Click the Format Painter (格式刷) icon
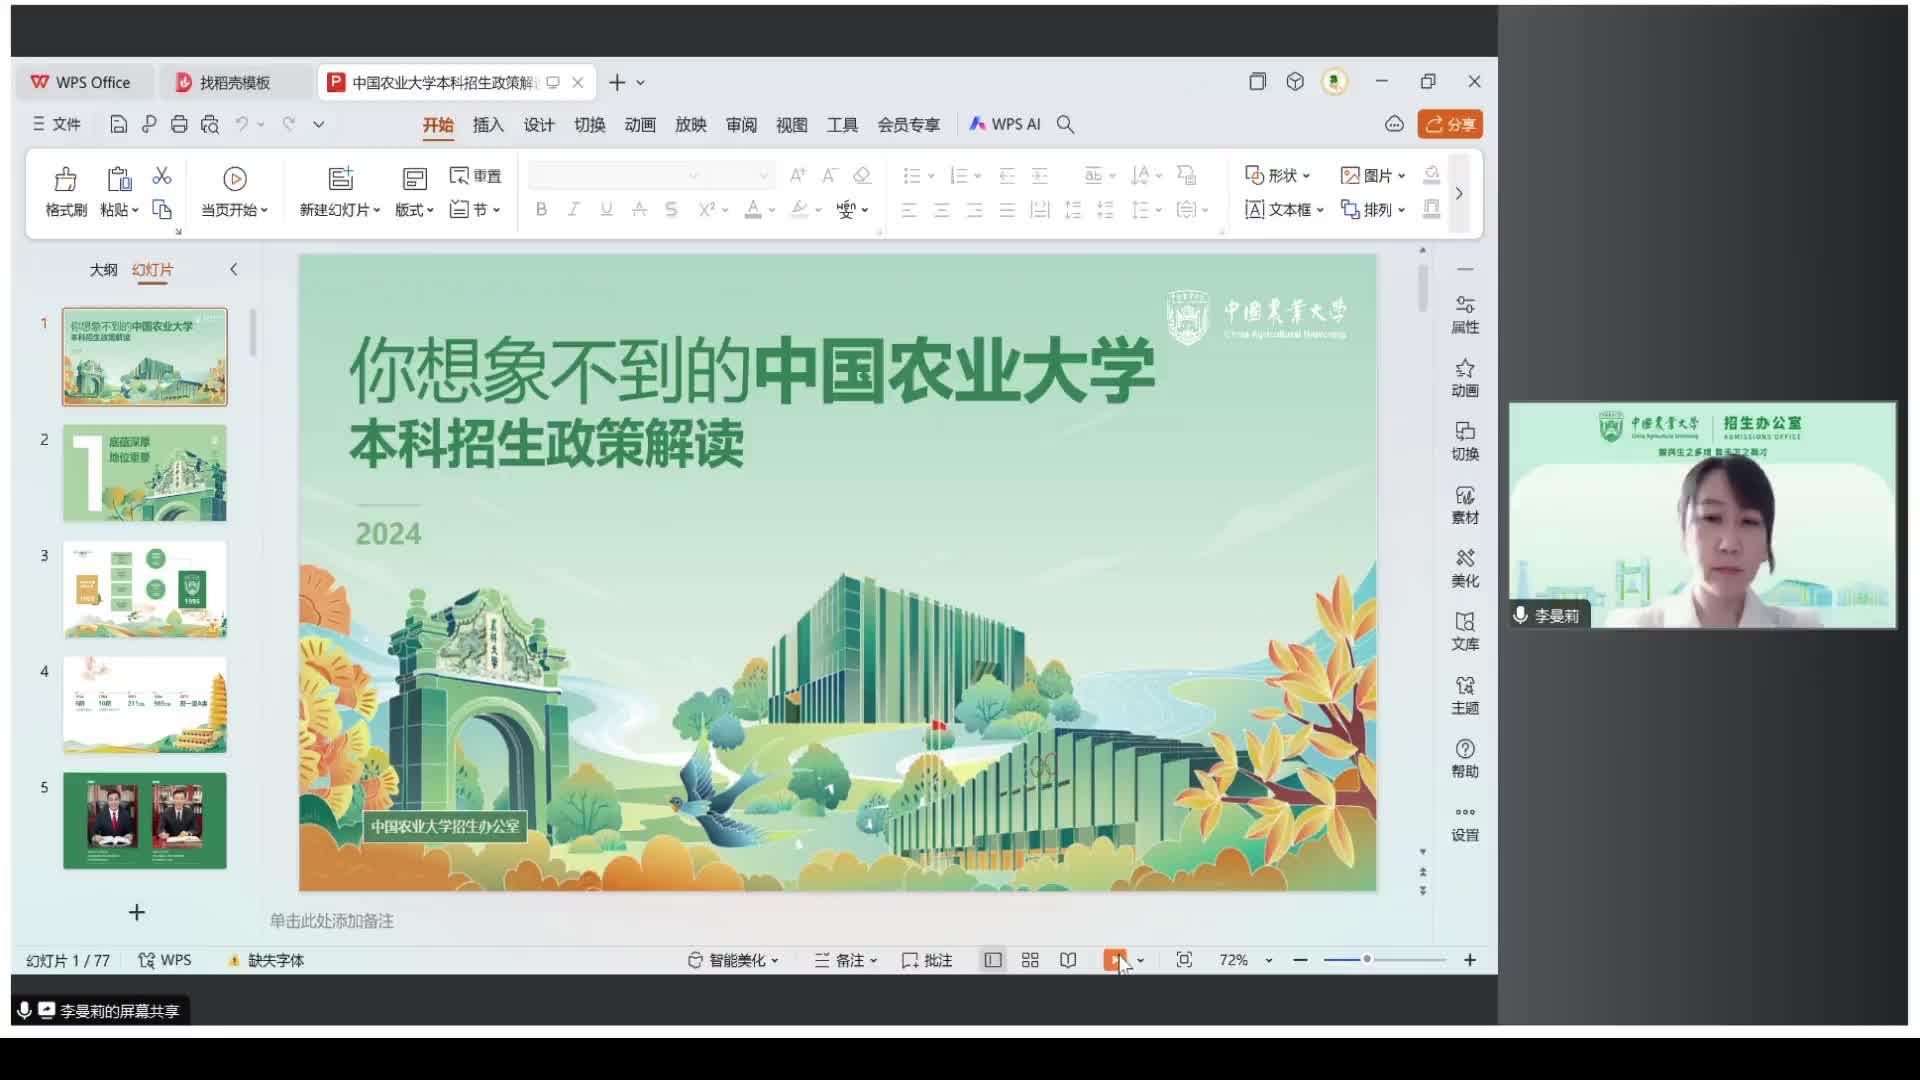 point(66,179)
